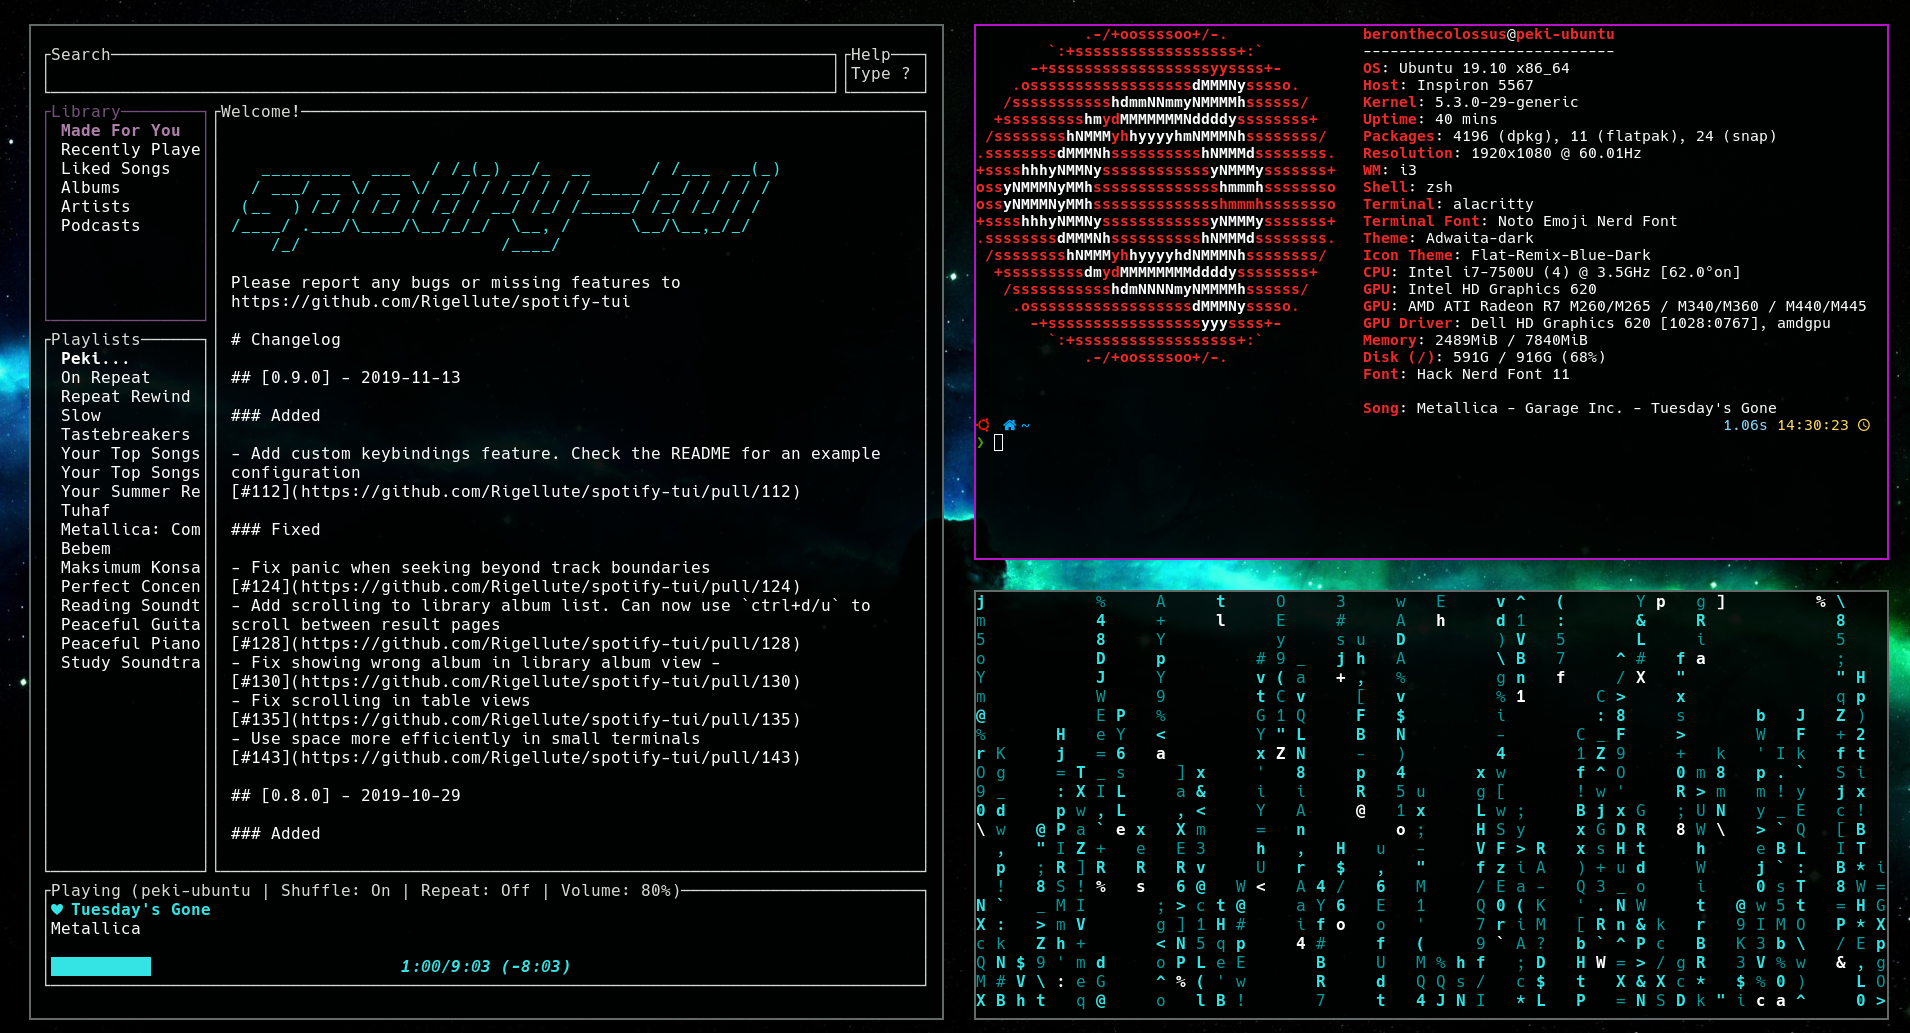The image size is (1910, 1033).
Task: Click the Ubuntu ASCII logo in neofetch terminal
Action: pos(1156,197)
